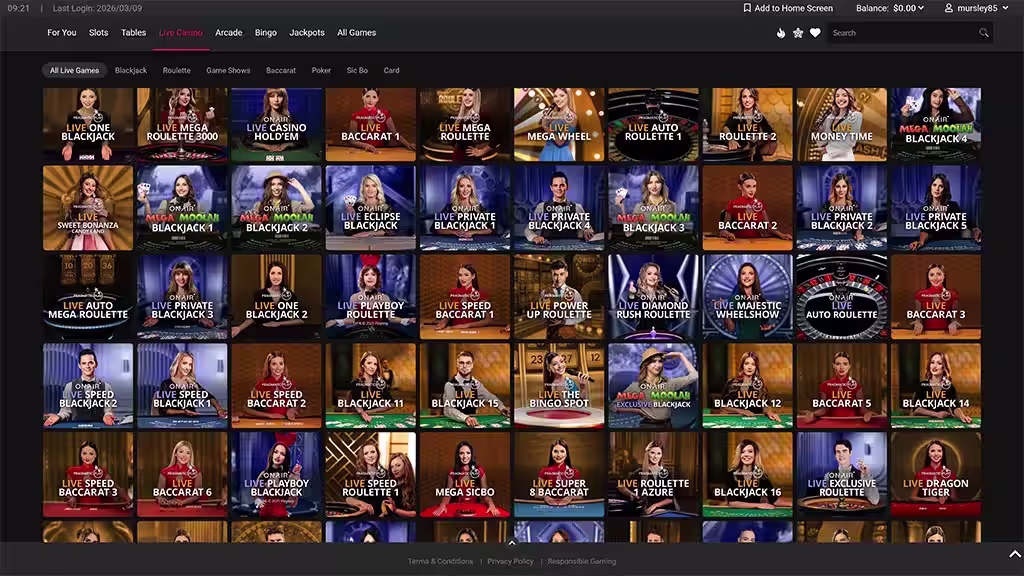Filter by Baccarat category
This screenshot has width=1024, height=576.
281,71
